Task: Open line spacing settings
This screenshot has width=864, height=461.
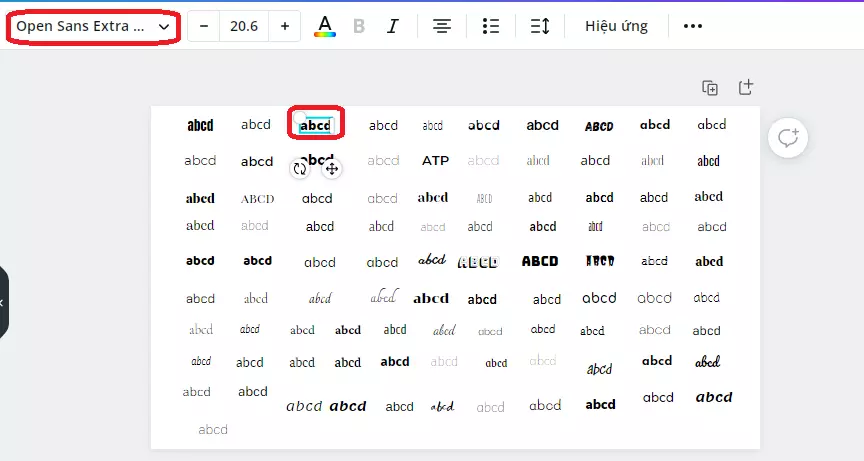Action: click(540, 26)
